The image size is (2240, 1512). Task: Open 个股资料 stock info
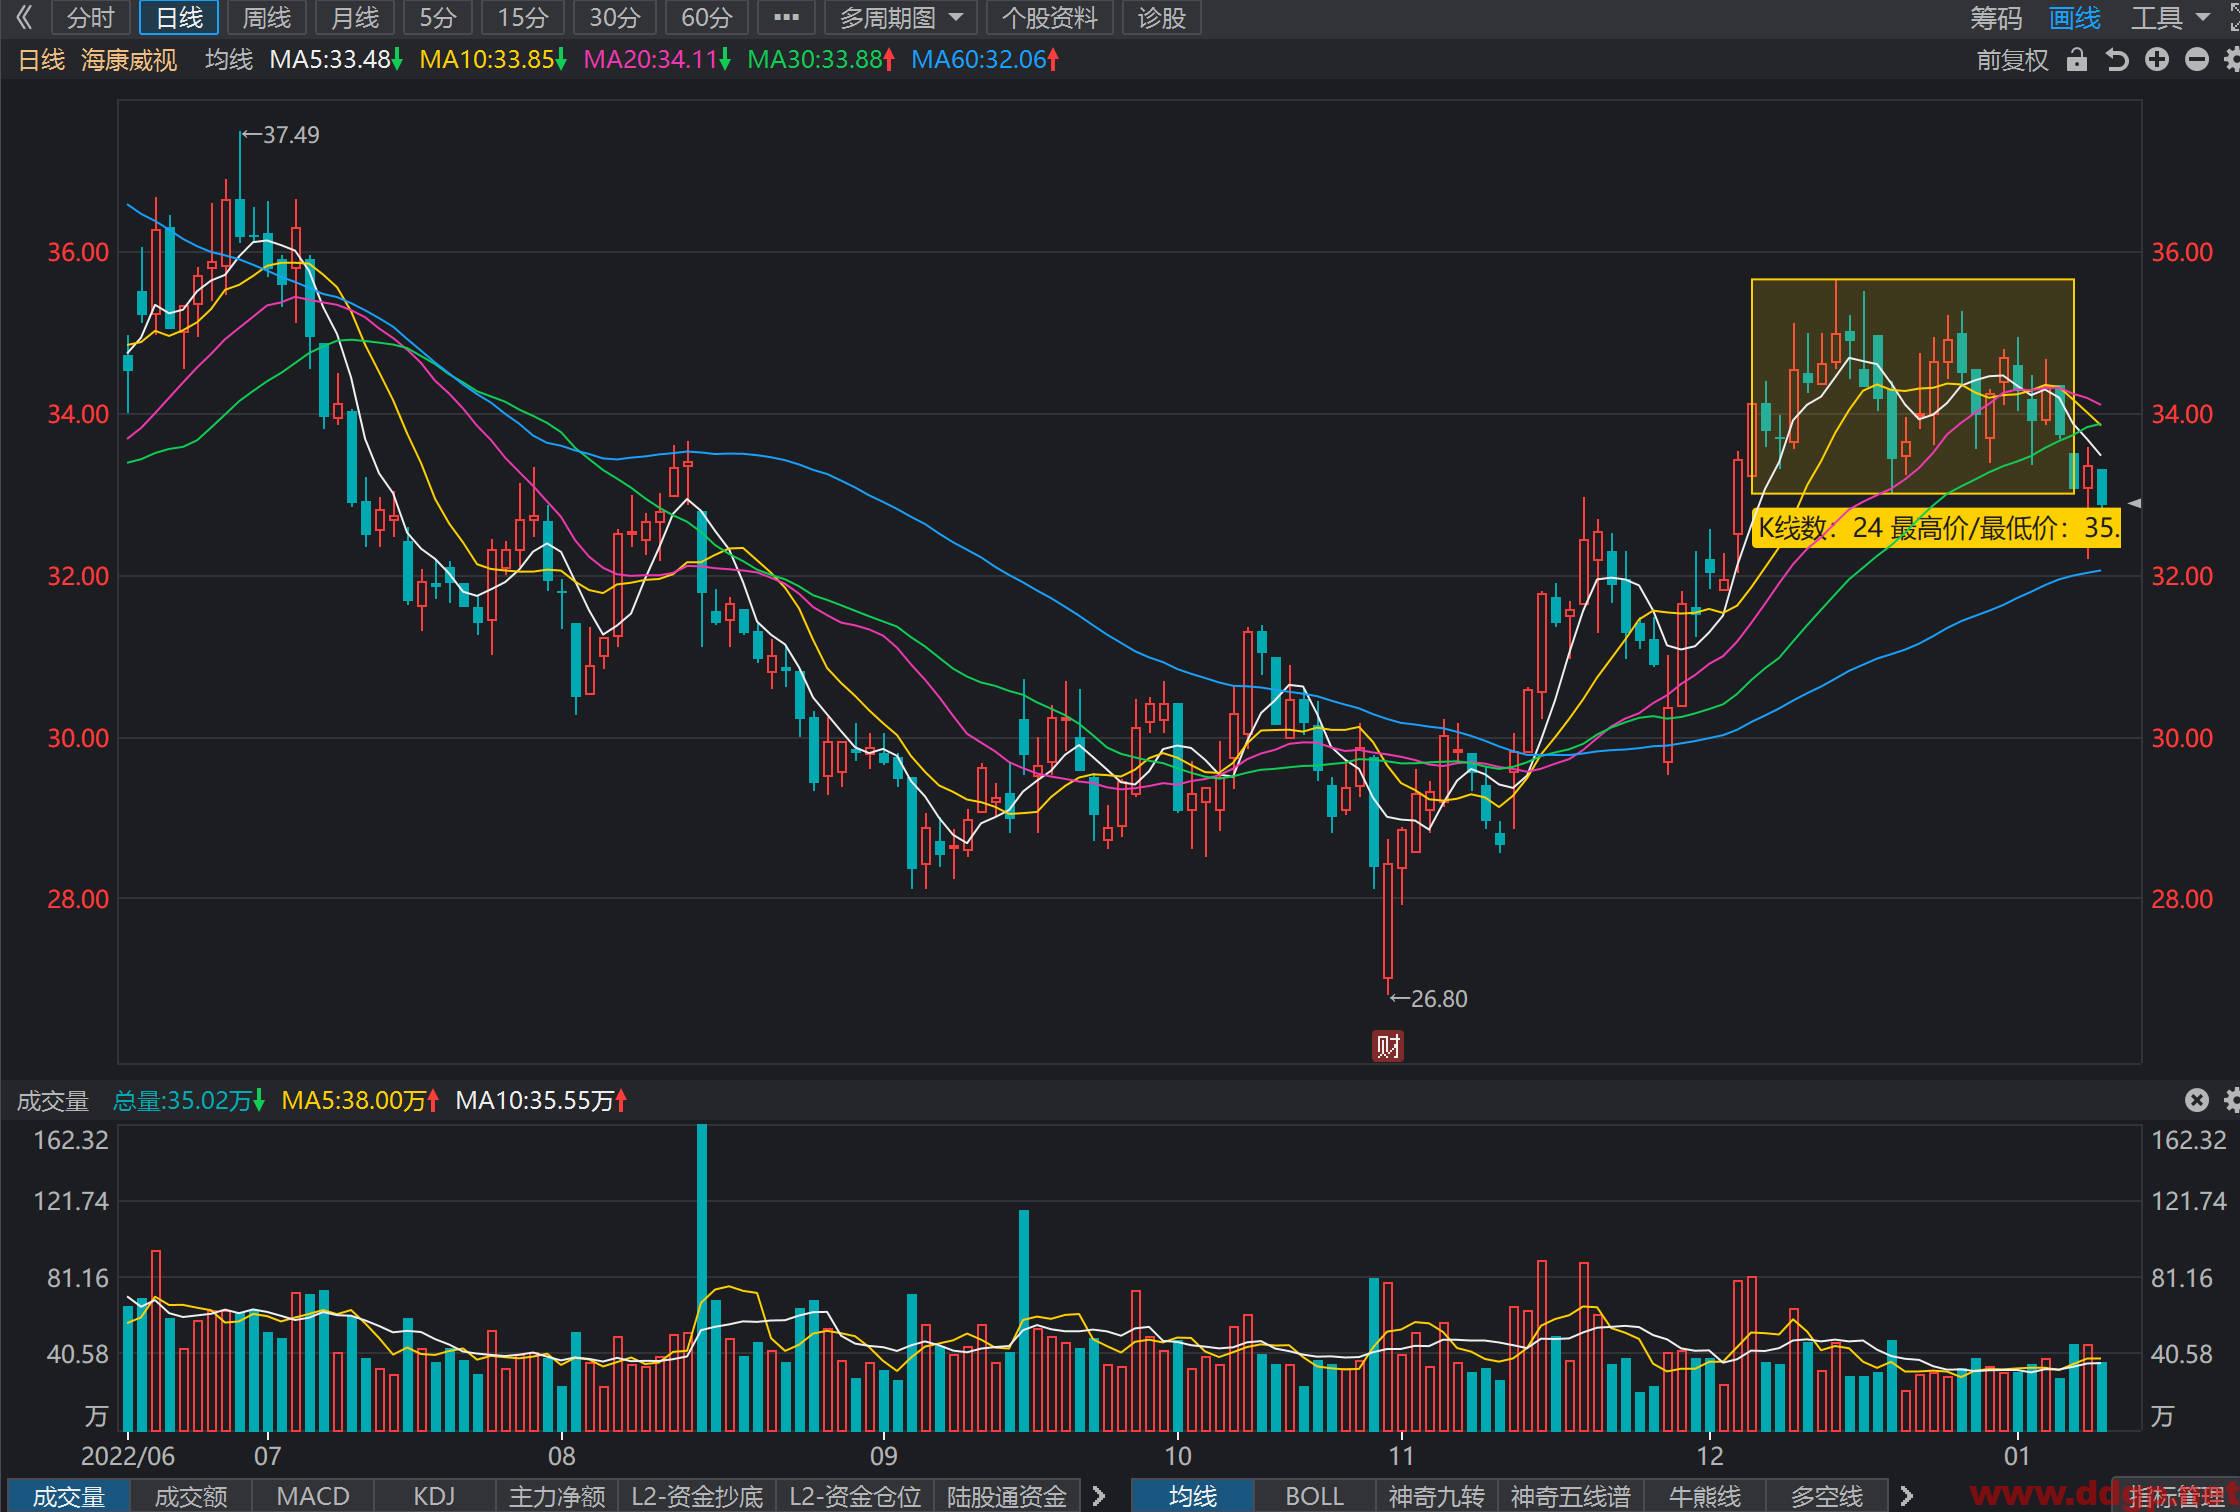(x=1049, y=18)
